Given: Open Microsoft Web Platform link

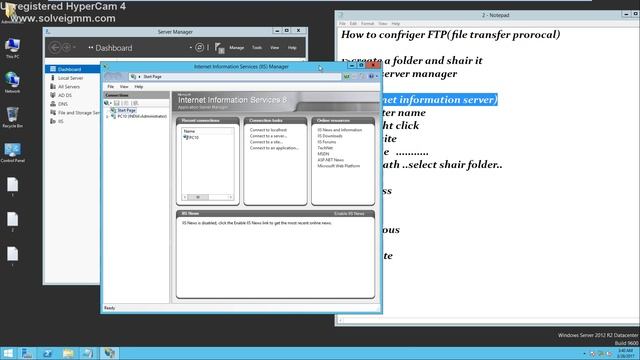Looking at the screenshot, I should coord(338,166).
